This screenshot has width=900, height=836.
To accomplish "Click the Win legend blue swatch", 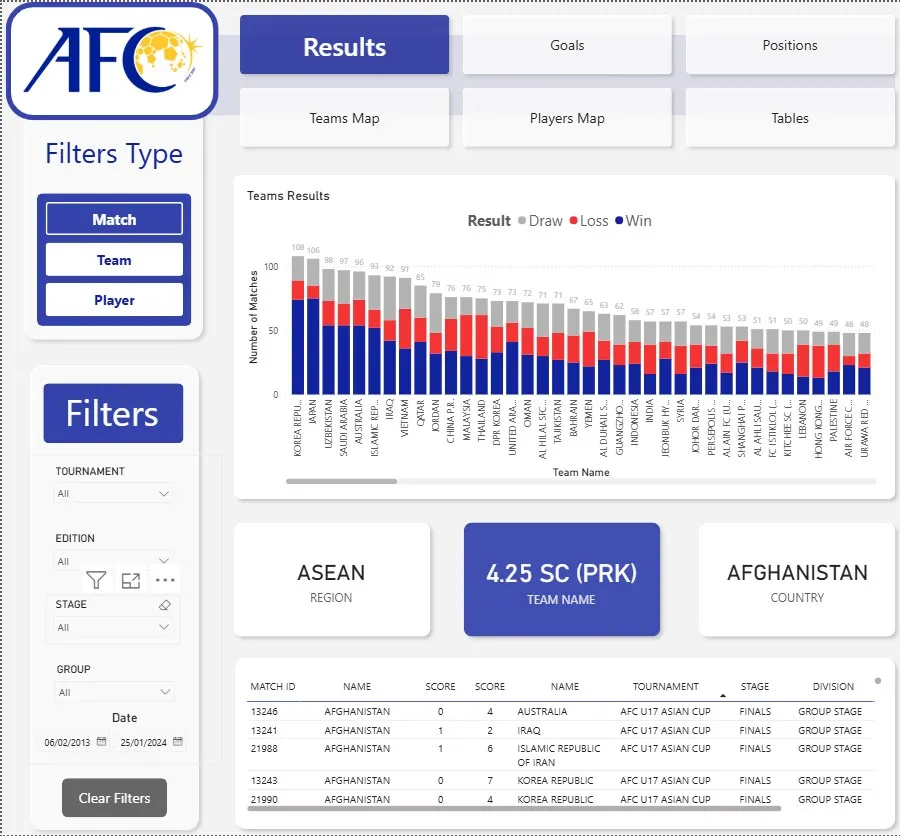I will (x=619, y=220).
